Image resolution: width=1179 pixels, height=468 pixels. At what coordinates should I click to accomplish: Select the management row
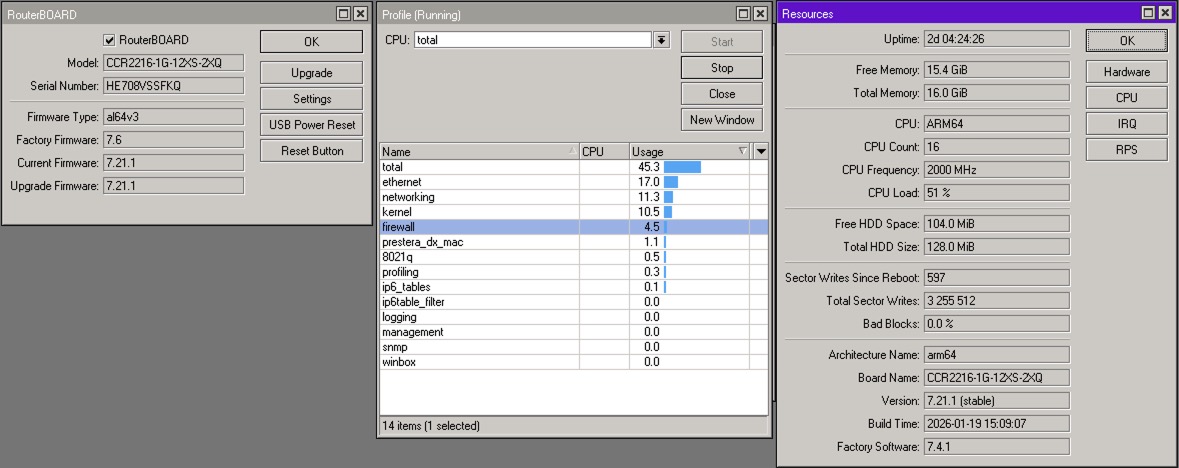tap(574, 333)
